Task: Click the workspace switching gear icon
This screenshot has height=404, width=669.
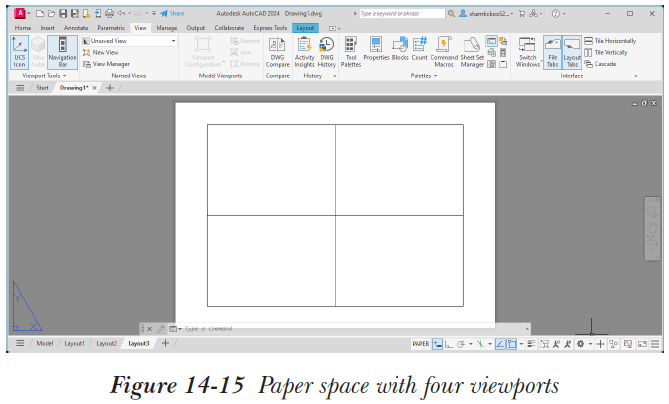Action: [581, 344]
